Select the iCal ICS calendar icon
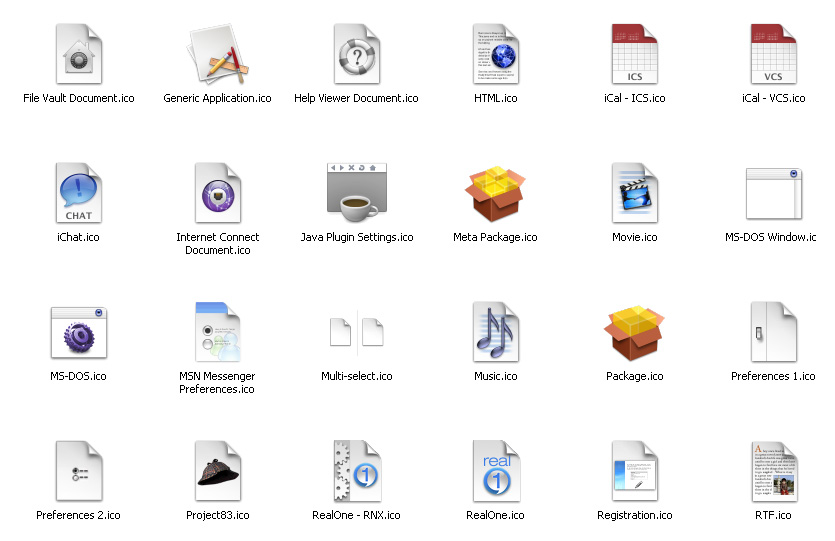This screenshot has height=541, width=835. pyautogui.click(x=635, y=54)
